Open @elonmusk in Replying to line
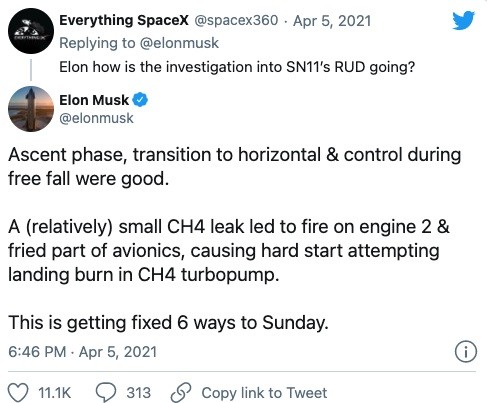The width and height of the screenshot is (487, 403). click(x=179, y=43)
